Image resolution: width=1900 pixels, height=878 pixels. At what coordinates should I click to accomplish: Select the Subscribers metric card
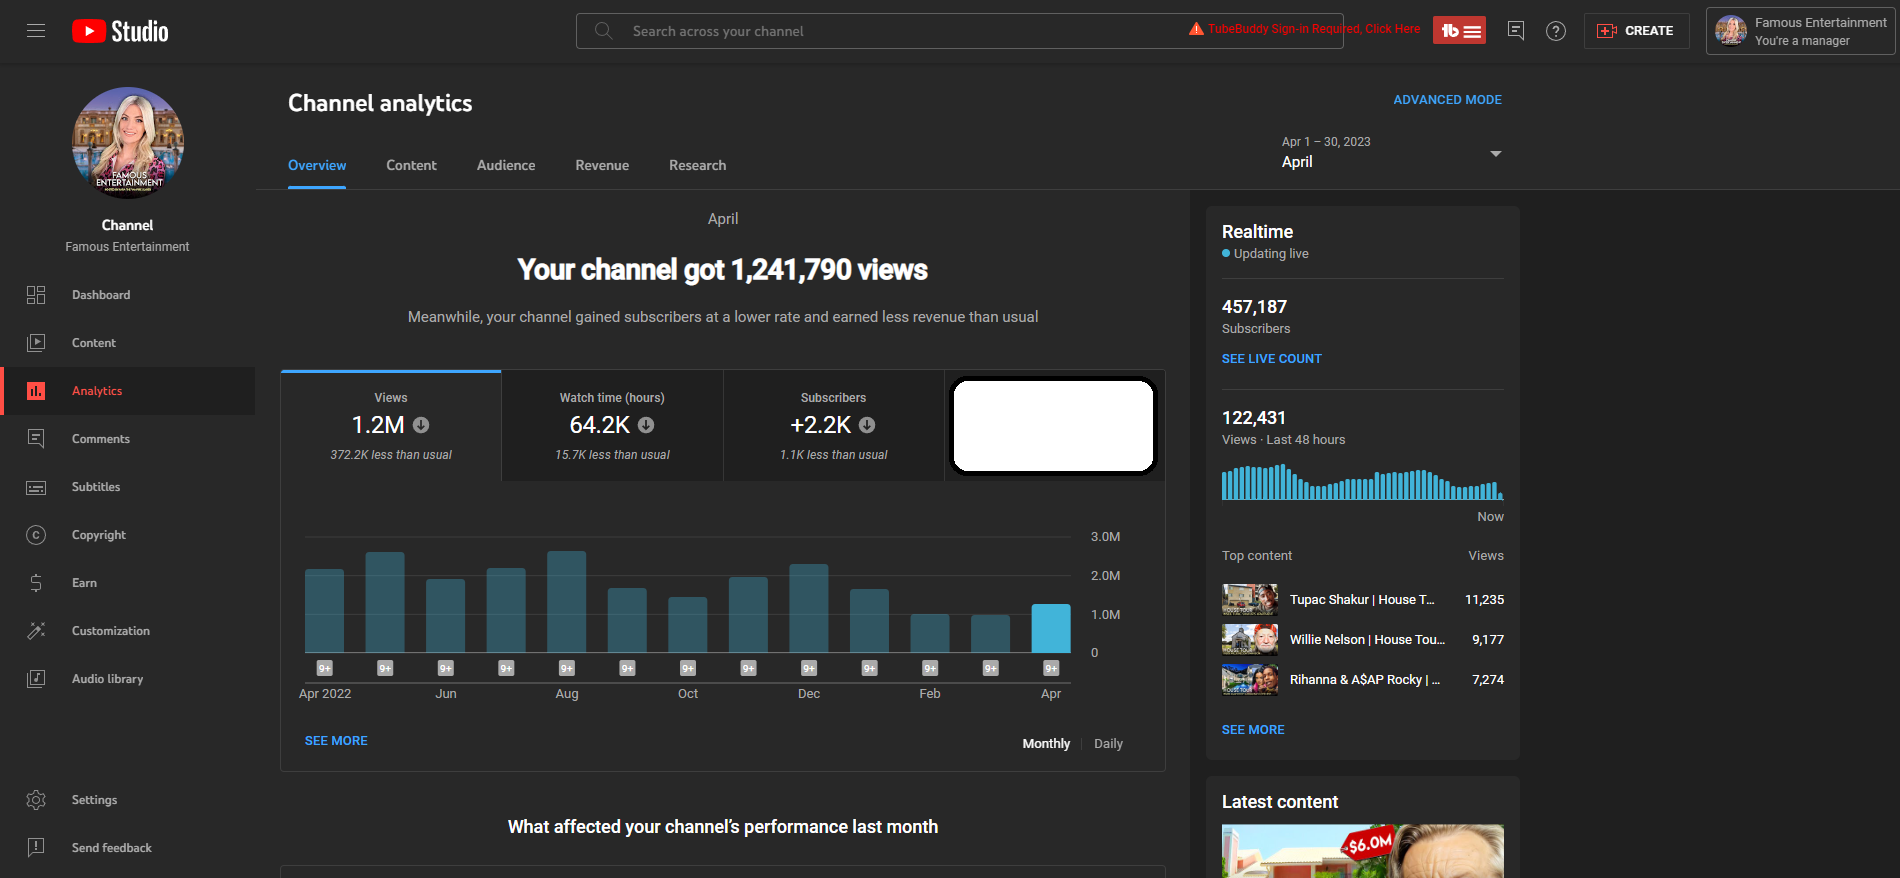pos(834,426)
